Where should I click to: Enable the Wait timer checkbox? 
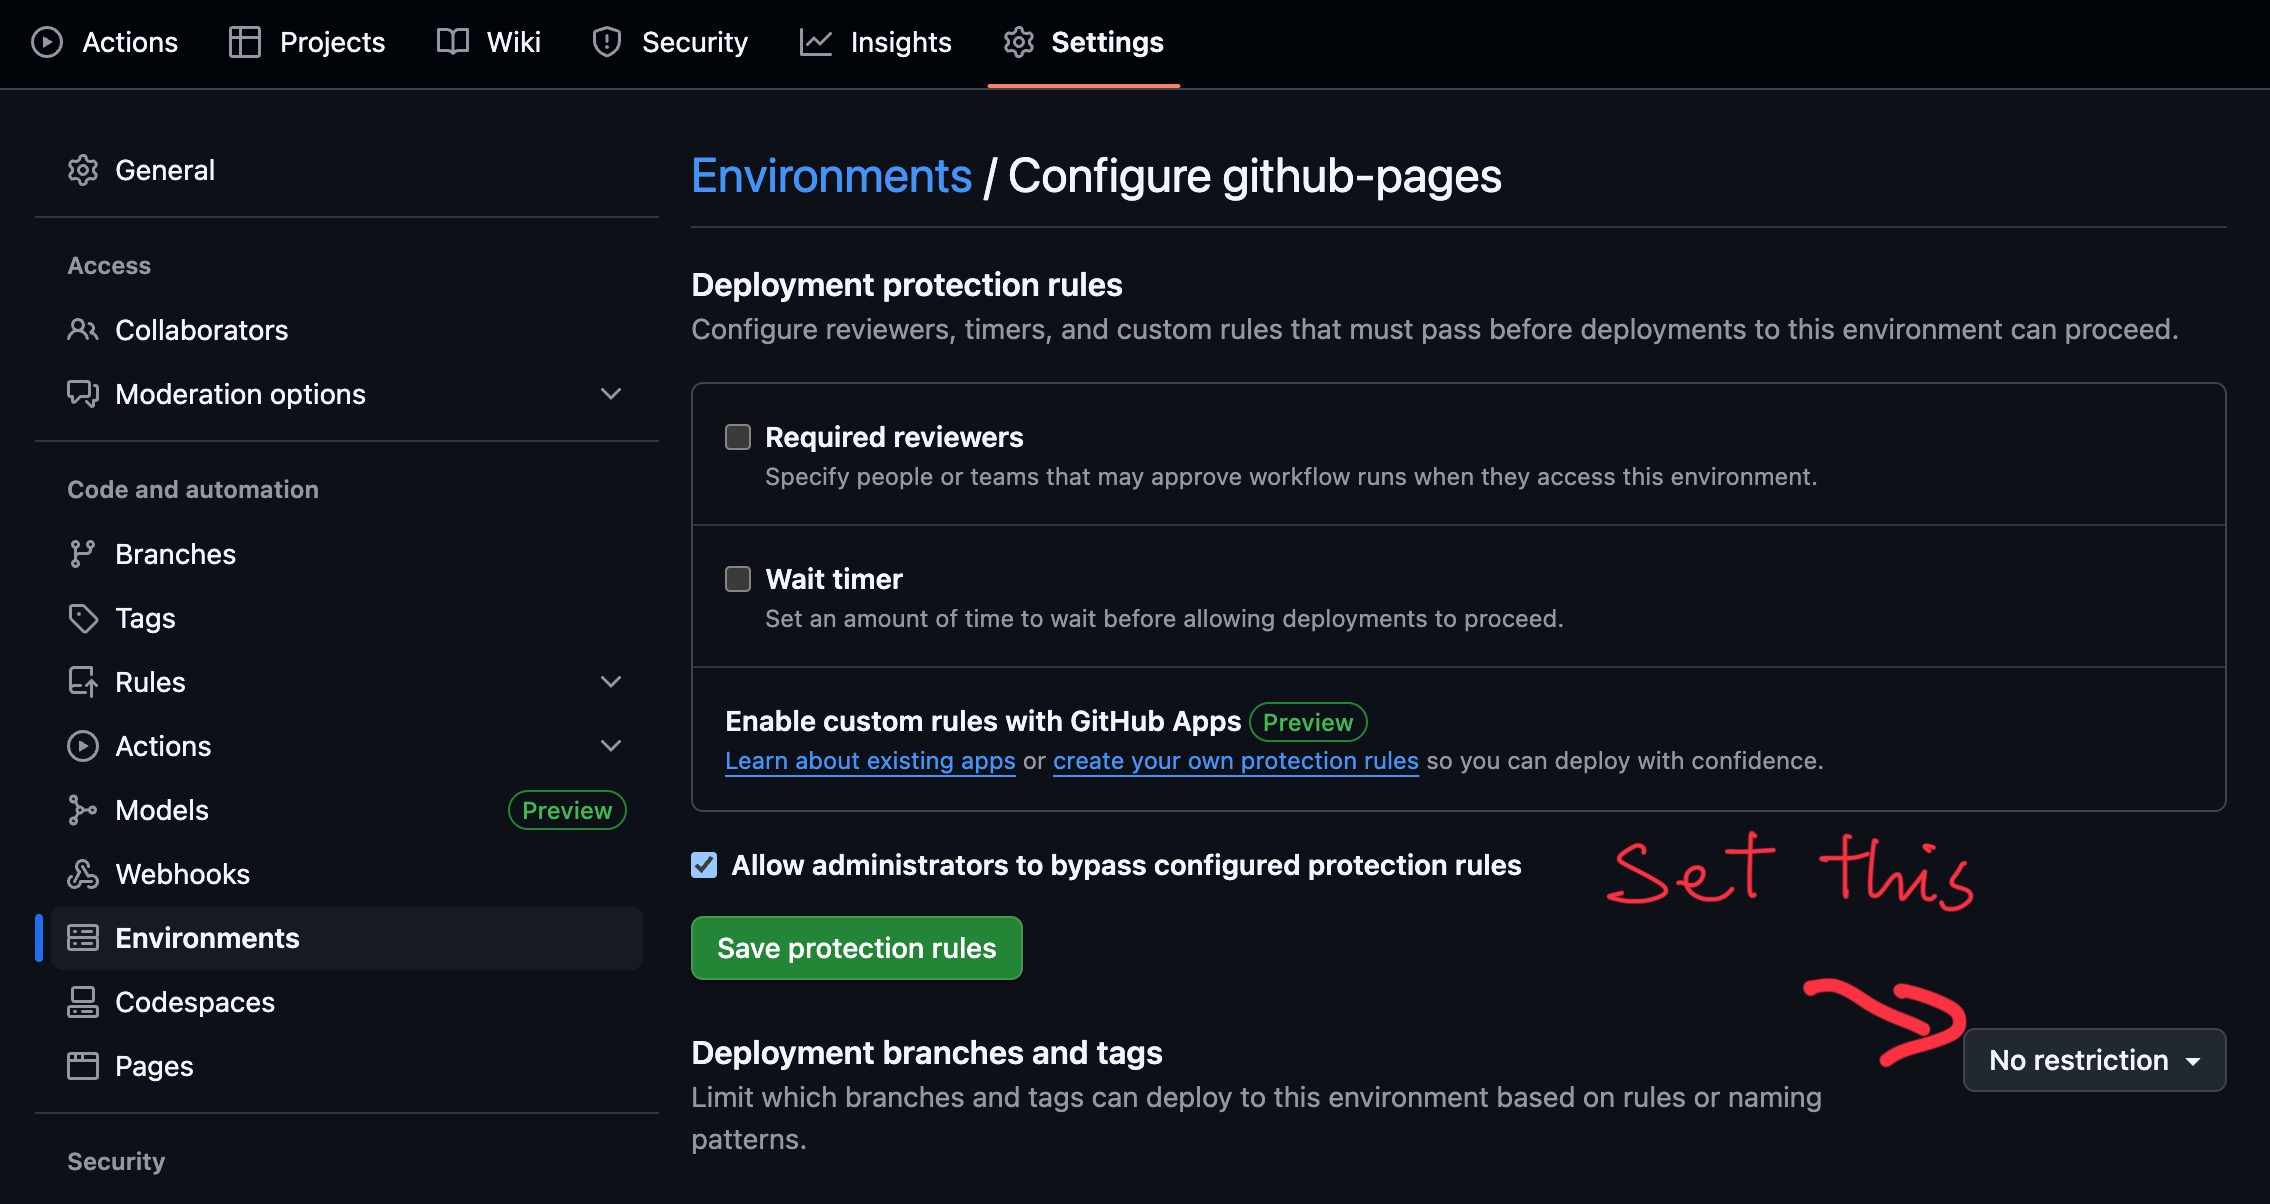pos(738,579)
